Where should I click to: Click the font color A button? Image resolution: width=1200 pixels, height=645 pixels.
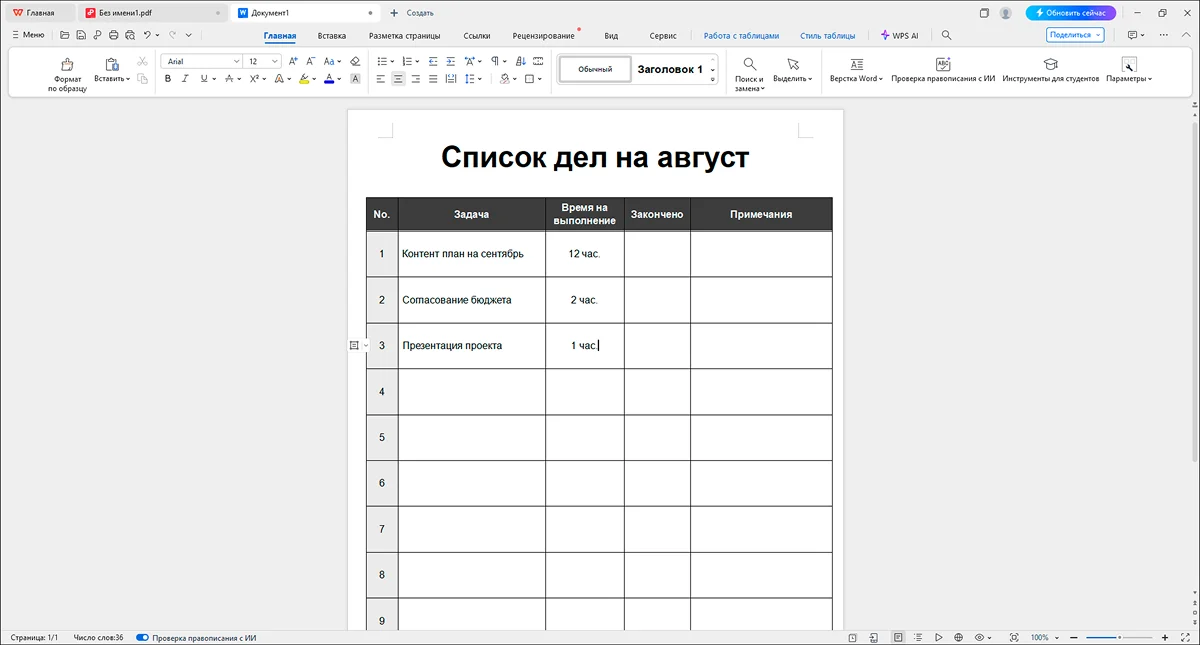click(329, 78)
